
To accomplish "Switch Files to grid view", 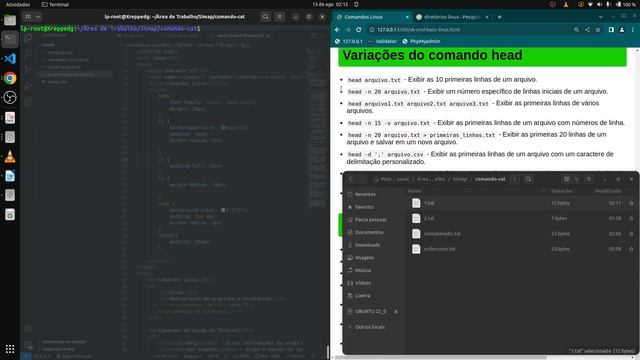I will tap(567, 179).
